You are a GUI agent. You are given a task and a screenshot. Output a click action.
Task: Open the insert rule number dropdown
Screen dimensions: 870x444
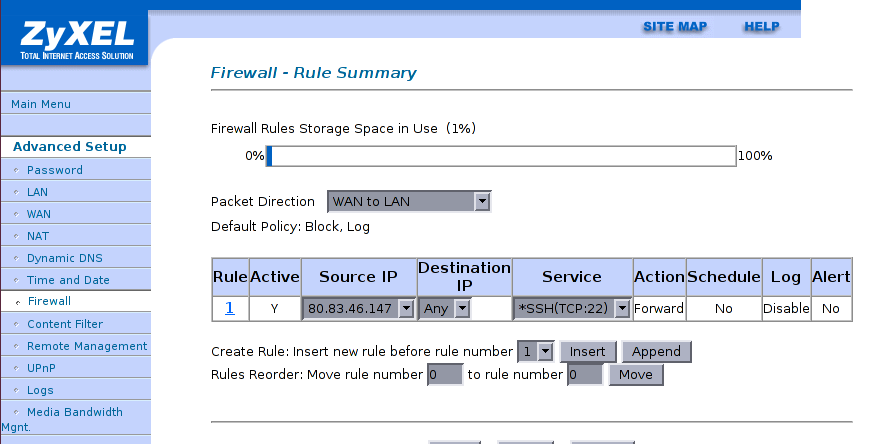click(x=535, y=351)
